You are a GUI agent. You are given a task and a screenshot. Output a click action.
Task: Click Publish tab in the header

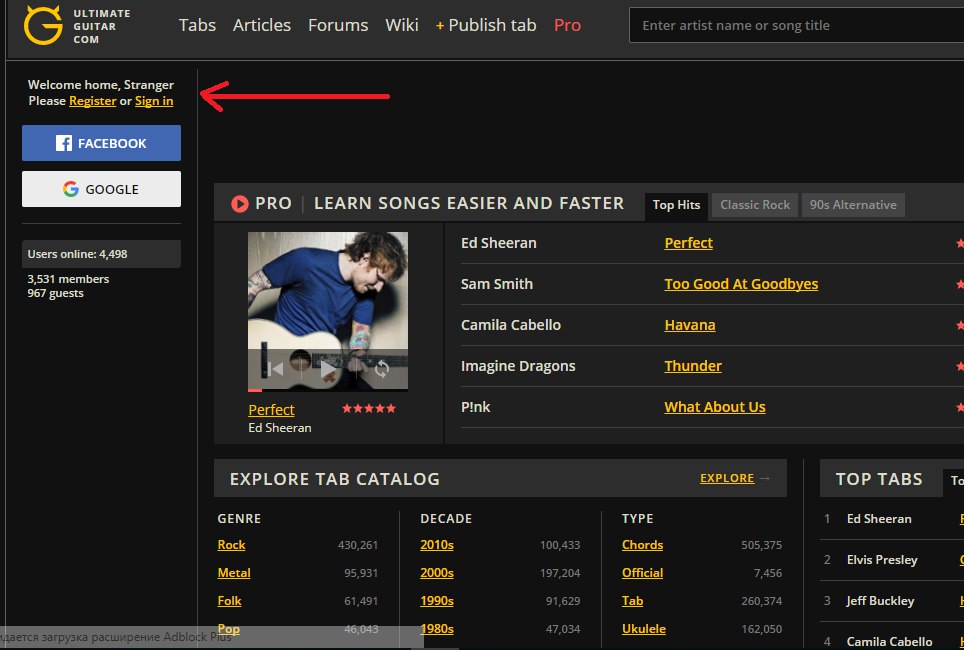(486, 25)
